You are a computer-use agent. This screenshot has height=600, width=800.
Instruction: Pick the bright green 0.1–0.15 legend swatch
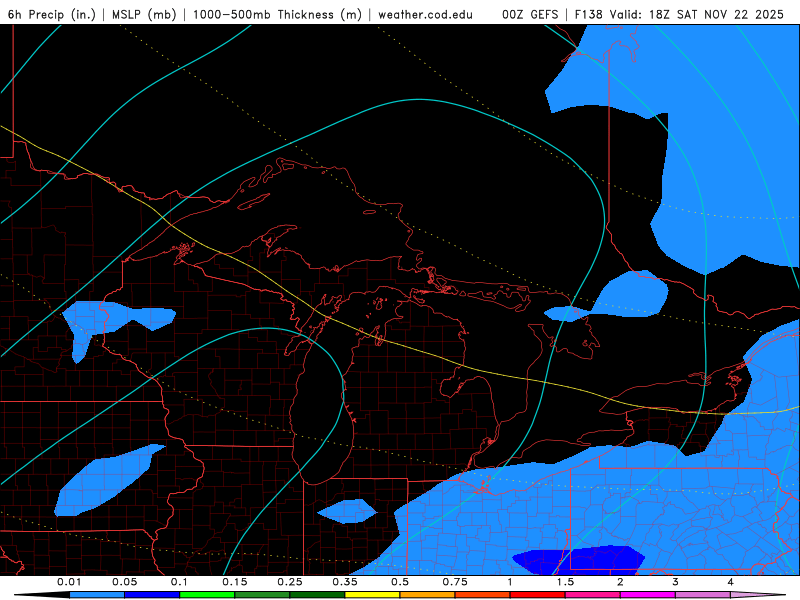click(x=207, y=595)
